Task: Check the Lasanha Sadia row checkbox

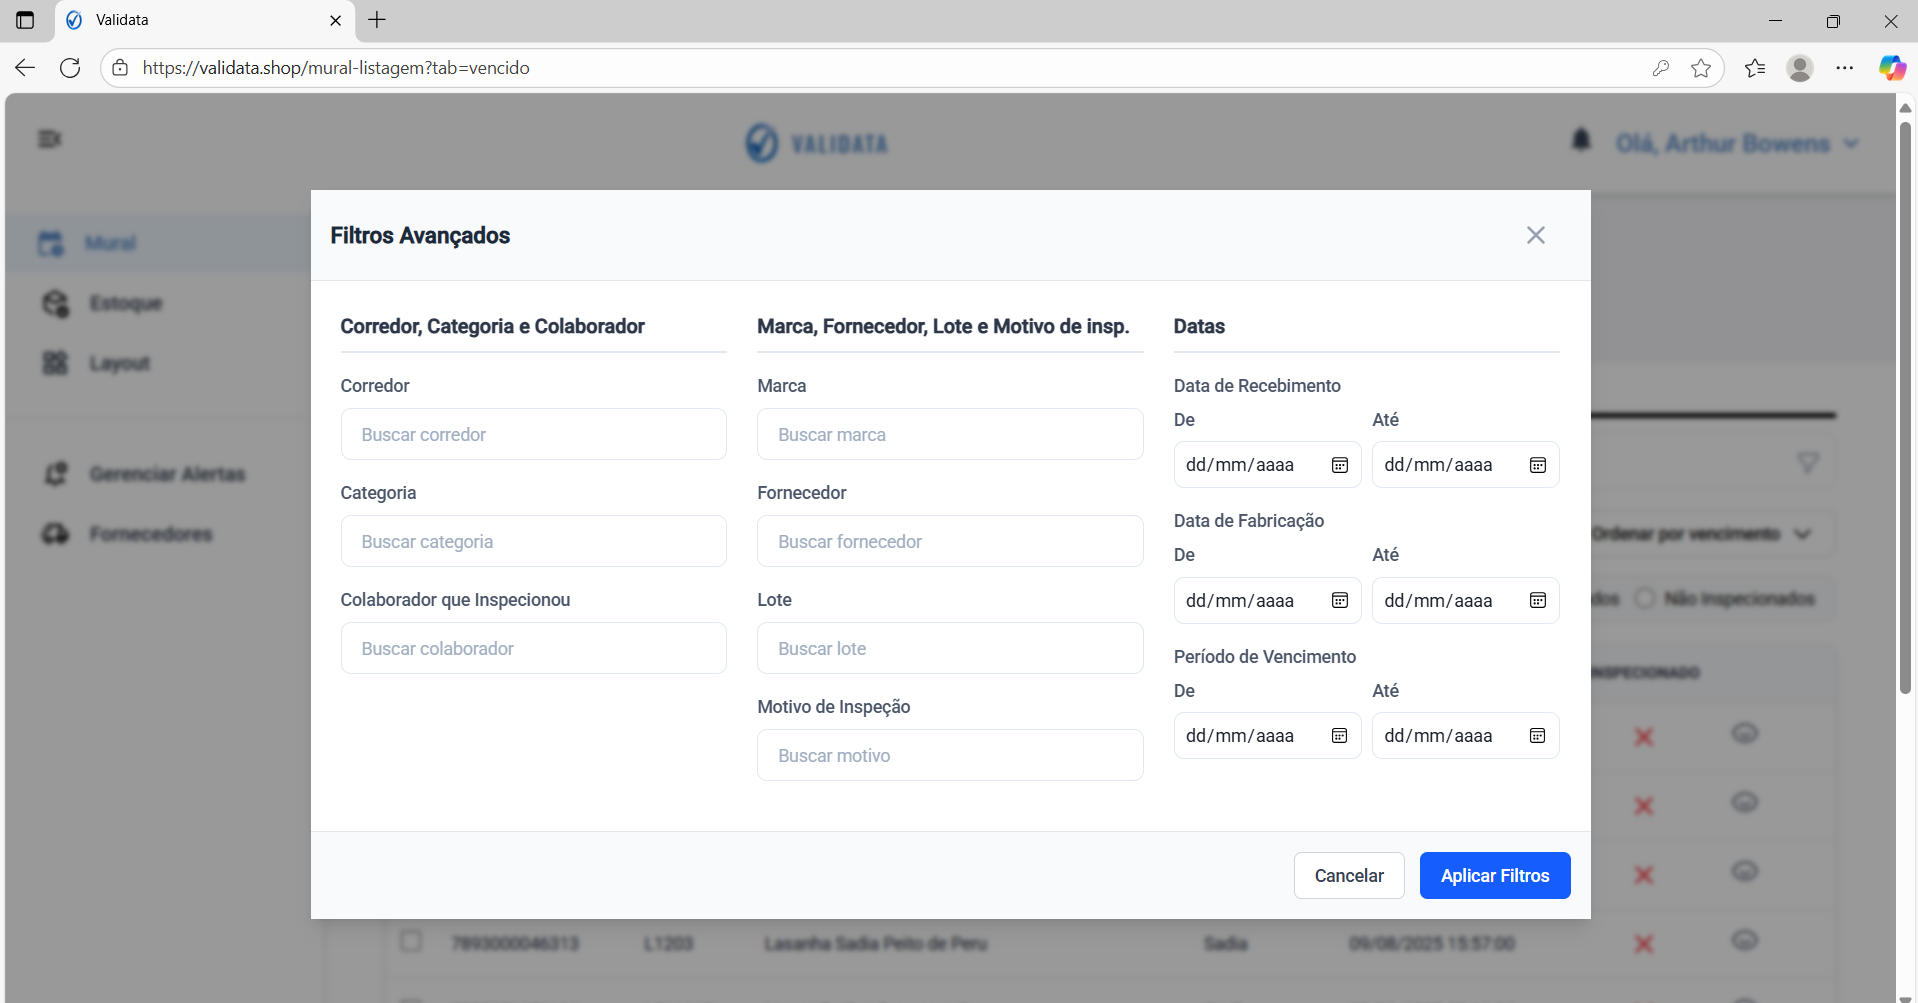Action: point(411,941)
